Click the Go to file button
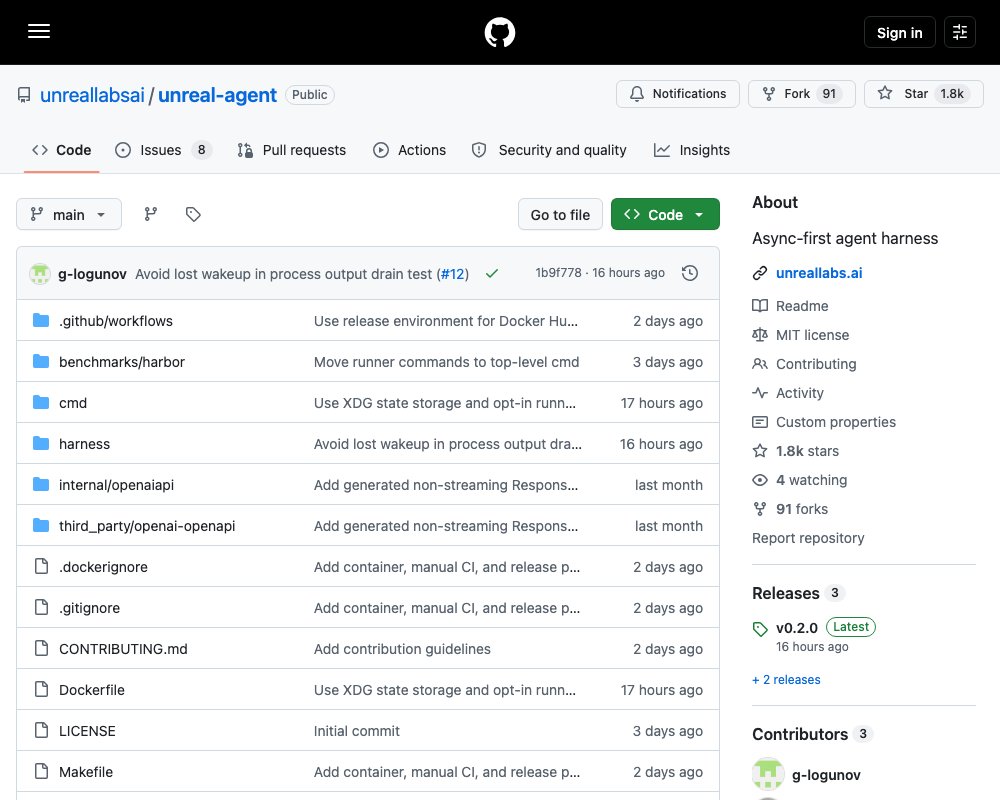1000x800 pixels. (x=560, y=214)
